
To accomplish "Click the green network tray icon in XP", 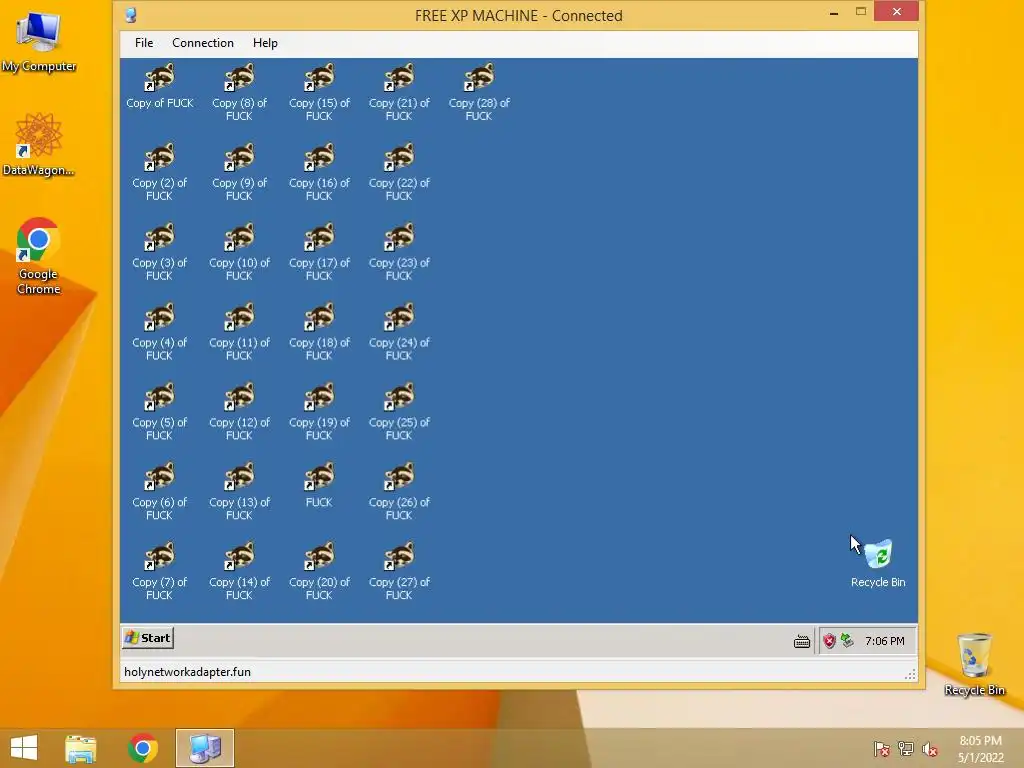I will point(847,641).
